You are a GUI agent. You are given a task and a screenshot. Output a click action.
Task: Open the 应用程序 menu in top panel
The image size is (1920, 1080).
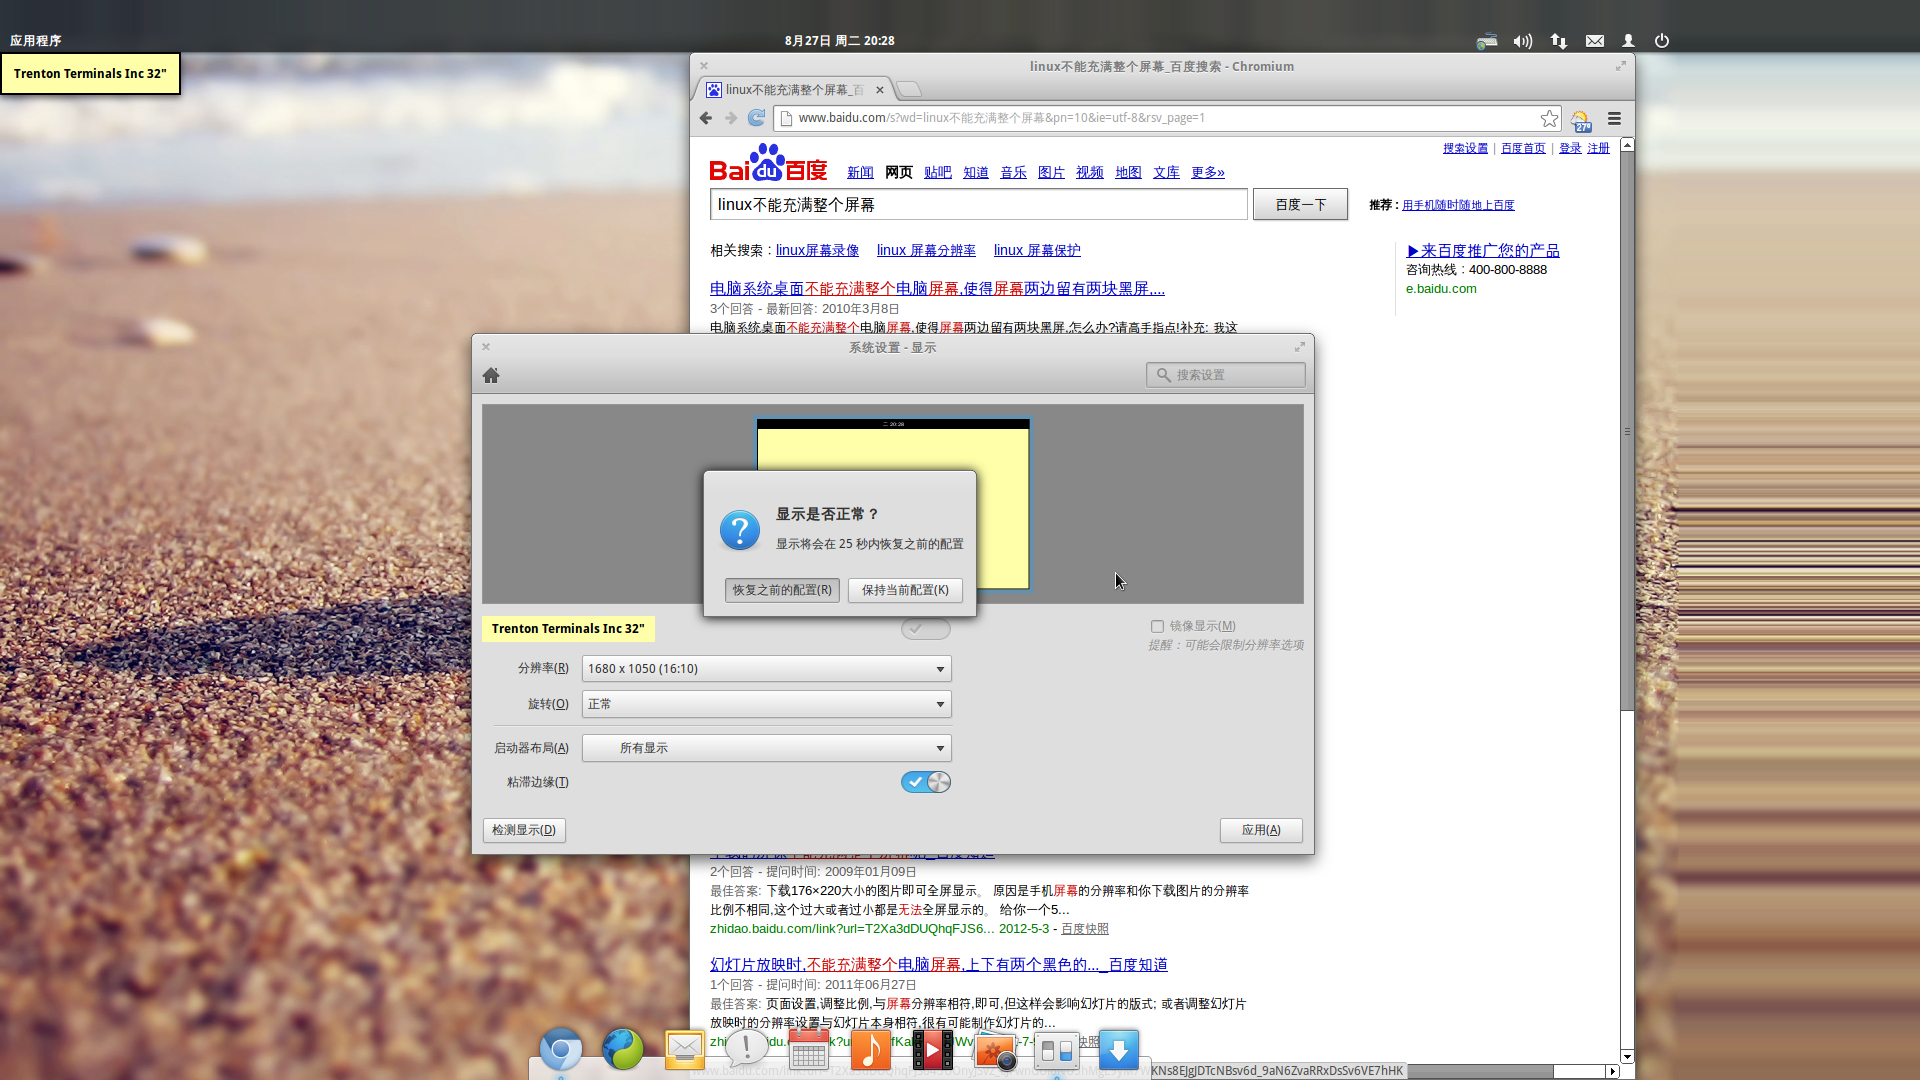[x=36, y=41]
